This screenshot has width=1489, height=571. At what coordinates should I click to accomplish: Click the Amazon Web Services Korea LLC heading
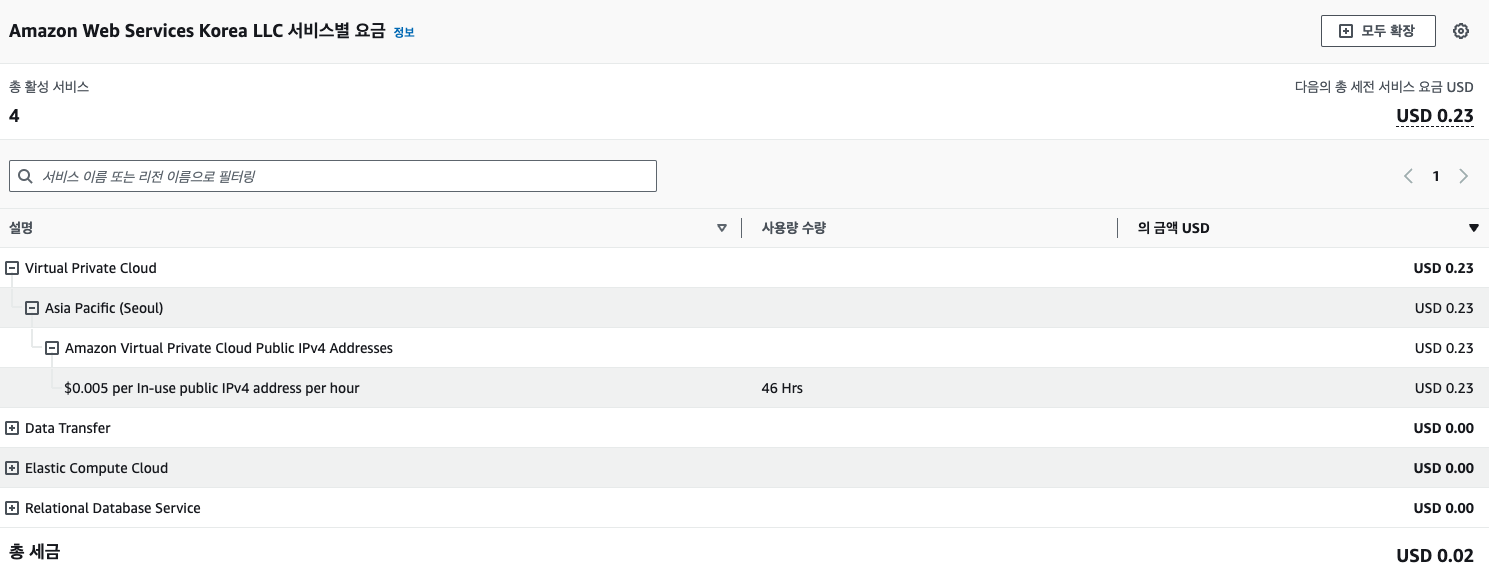[197, 31]
